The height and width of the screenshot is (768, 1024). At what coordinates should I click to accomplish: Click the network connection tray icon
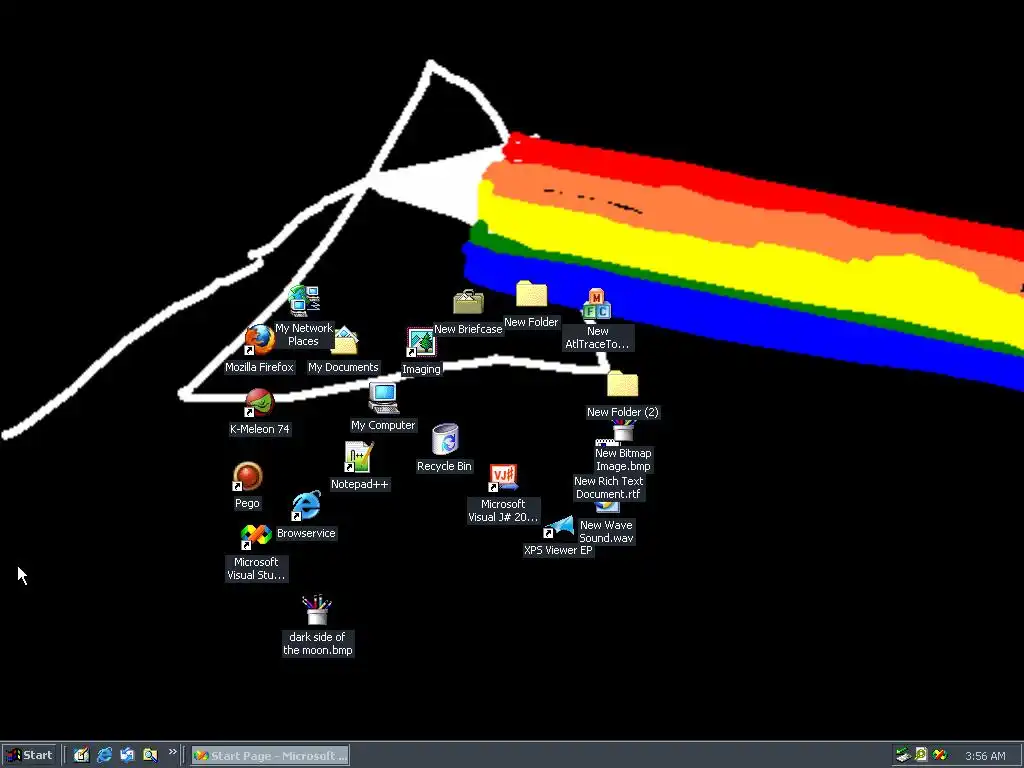903,756
